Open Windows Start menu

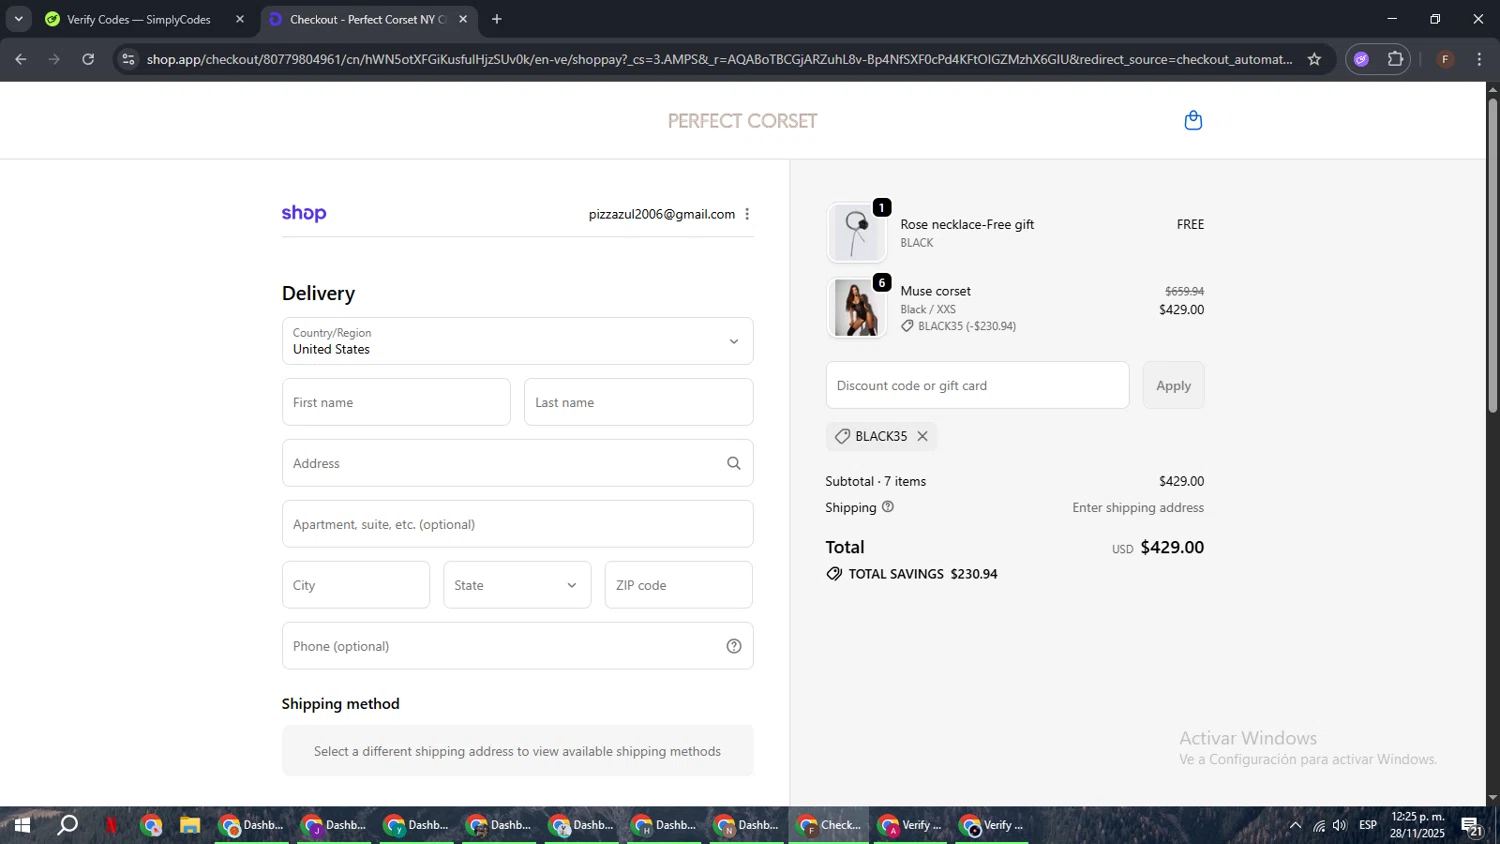click(x=21, y=825)
